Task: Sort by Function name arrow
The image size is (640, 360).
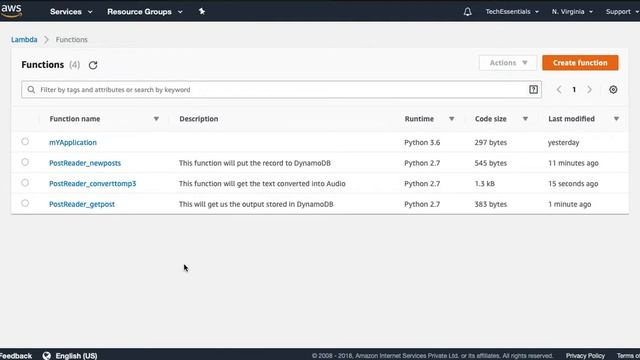Action: [x=156, y=119]
